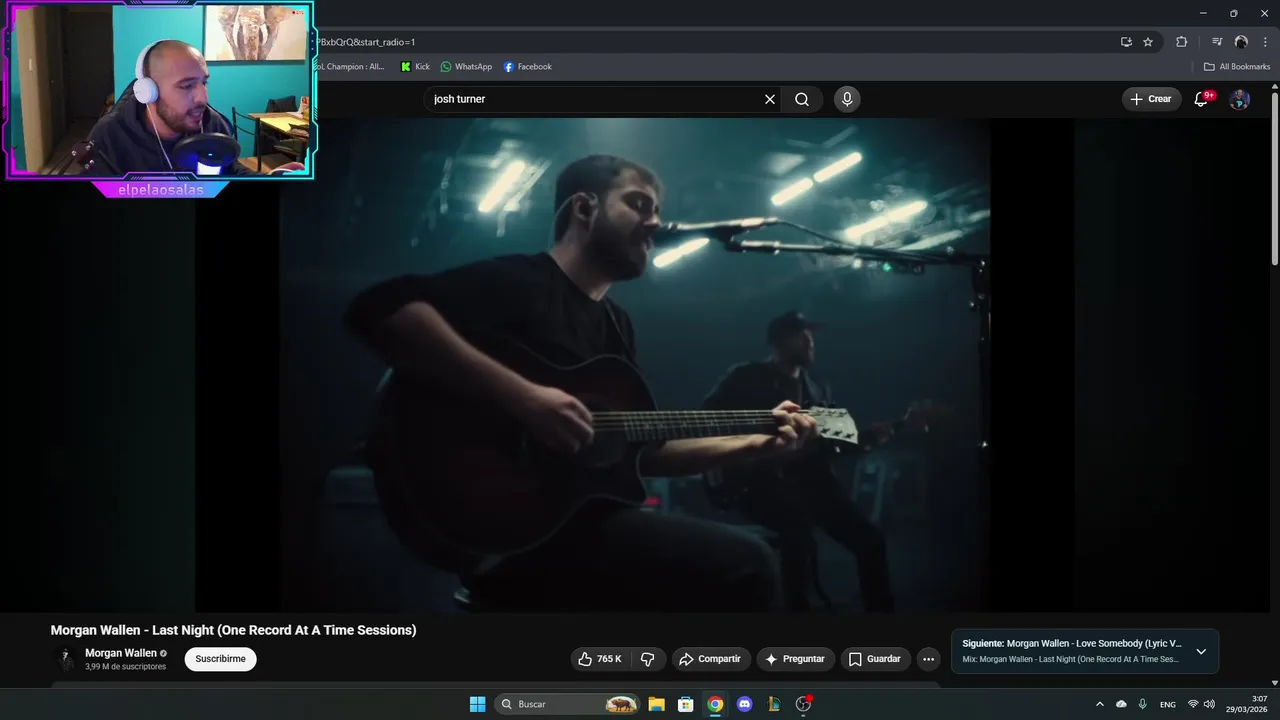This screenshot has width=1280, height=720.
Task: Like the video with the thumbs-up button
Action: pyautogui.click(x=602, y=659)
